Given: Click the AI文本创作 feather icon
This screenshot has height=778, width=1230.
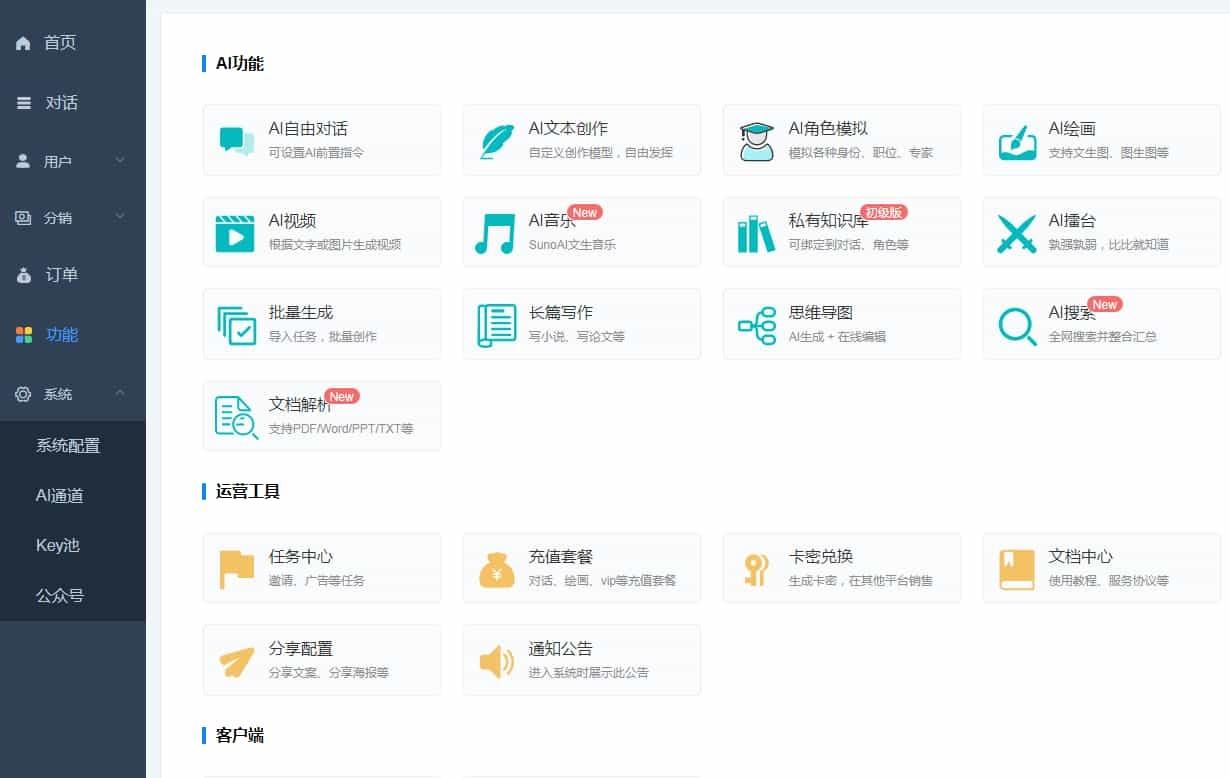Looking at the screenshot, I should click(x=497, y=141).
